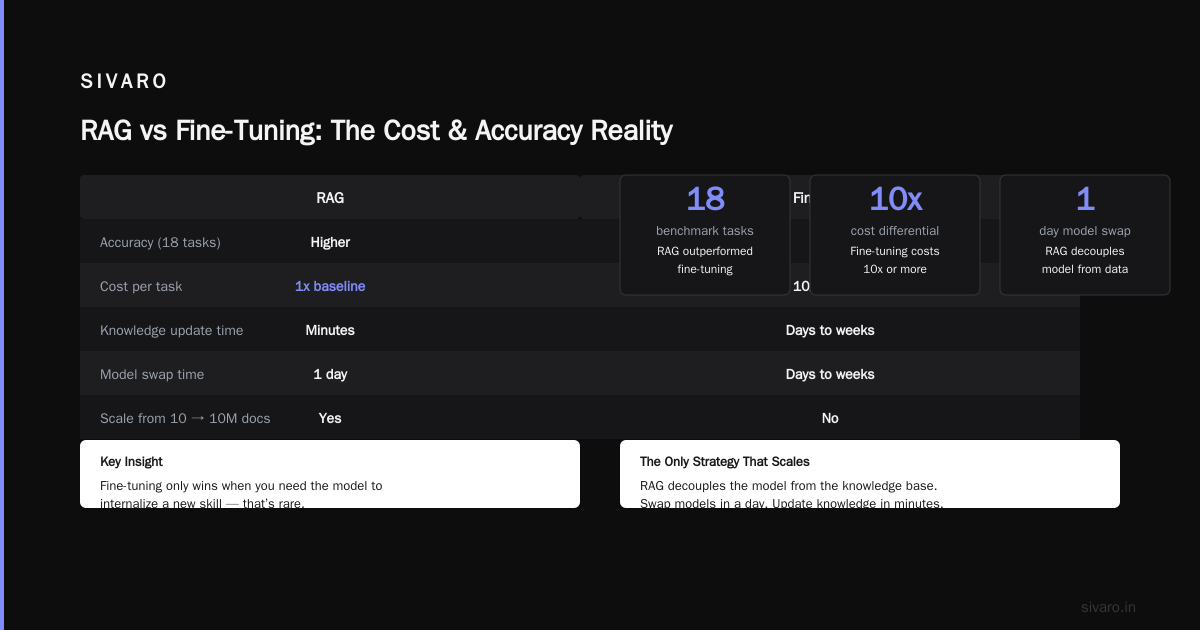
Task: Select the slide title about RAG vs Fine-Tuning
Action: point(376,131)
